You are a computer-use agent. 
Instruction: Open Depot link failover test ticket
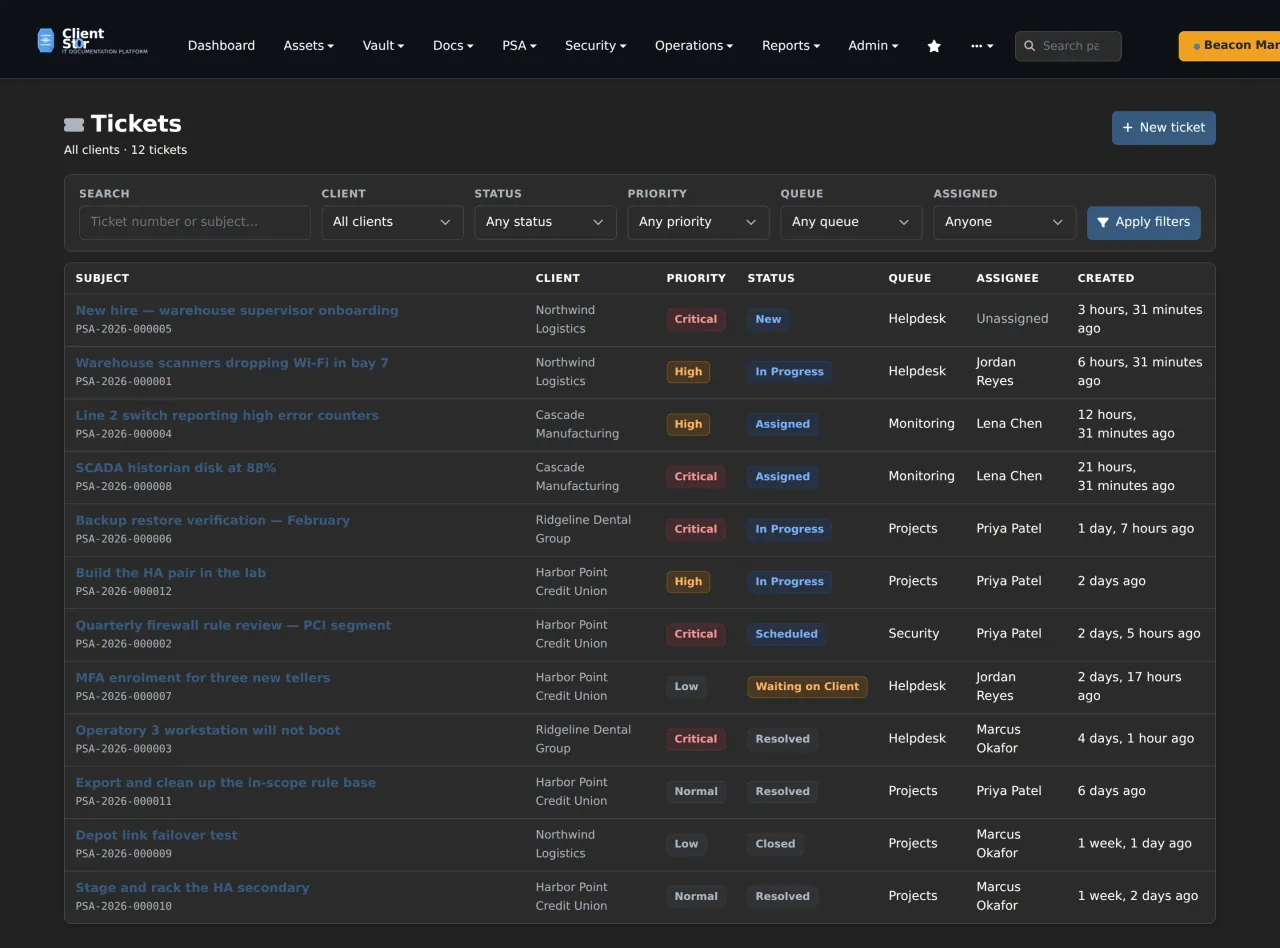pyautogui.click(x=157, y=835)
